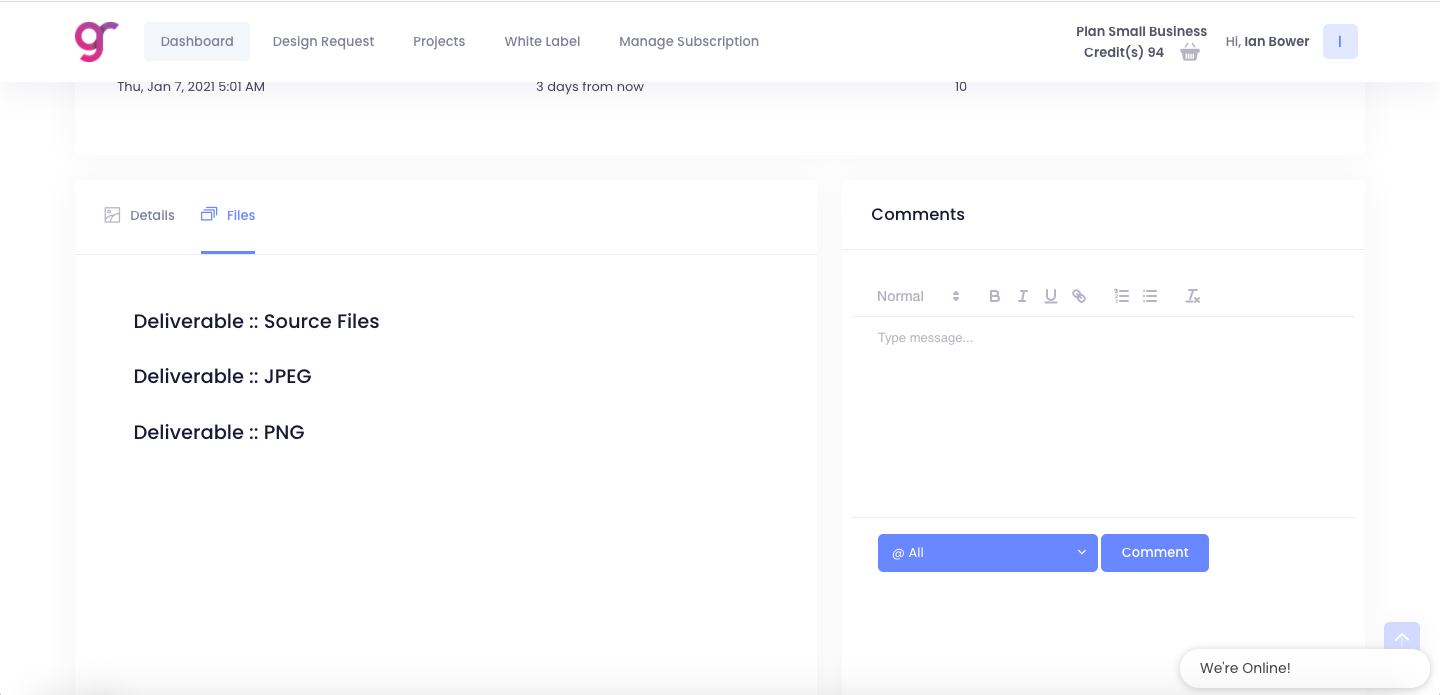Click the Comment submit button
Screen dimensions: 1440x695
point(1155,553)
